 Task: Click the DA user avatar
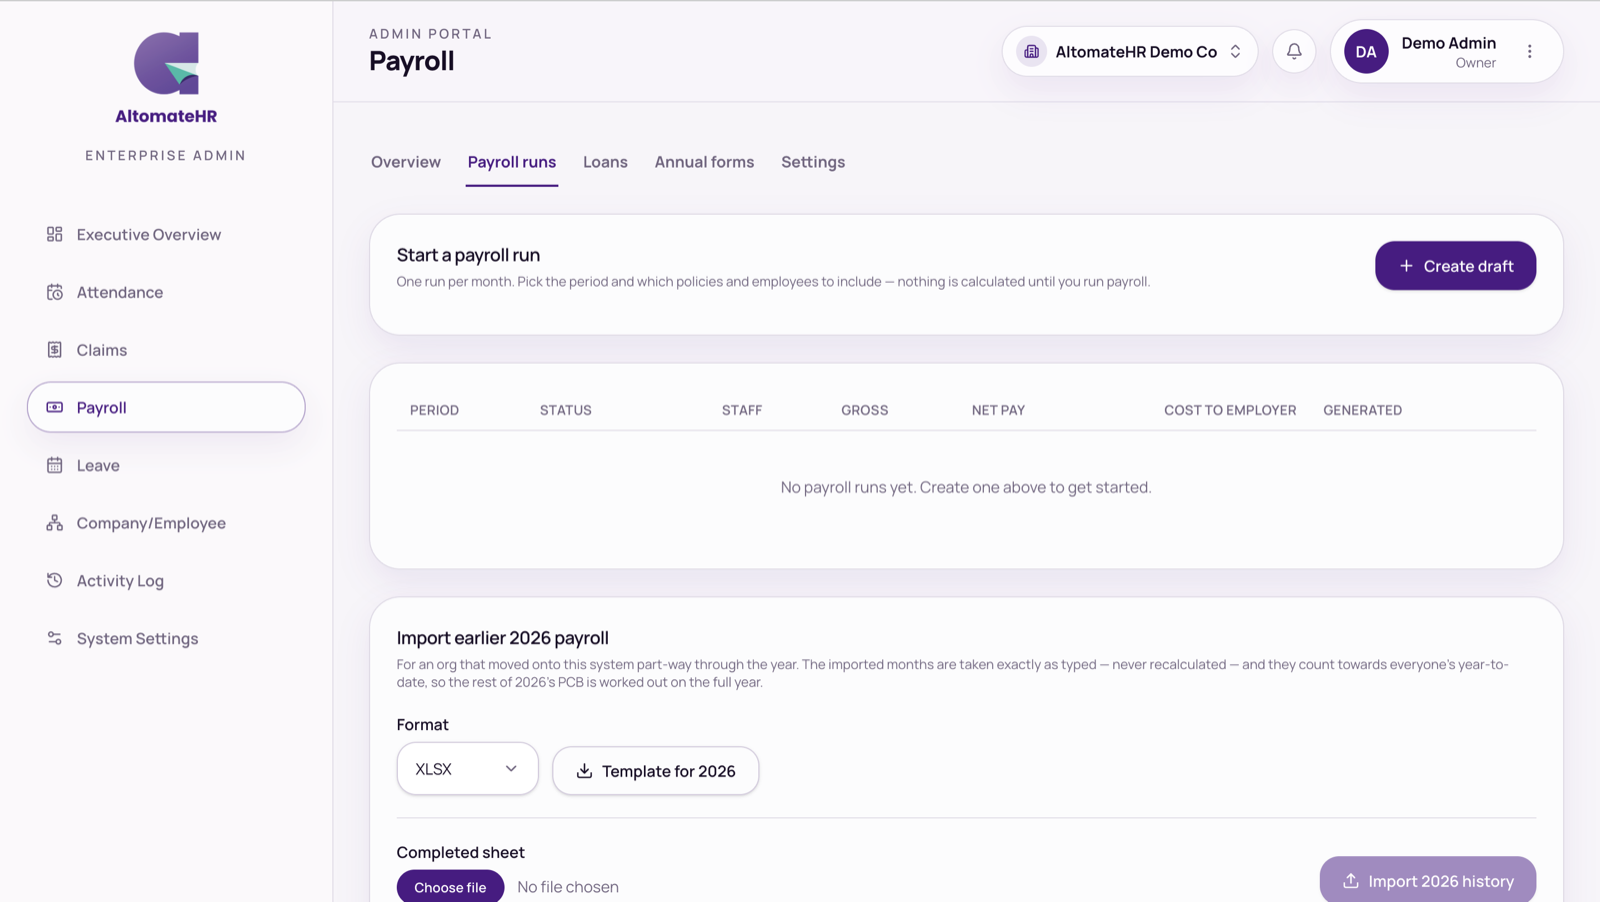(x=1366, y=51)
